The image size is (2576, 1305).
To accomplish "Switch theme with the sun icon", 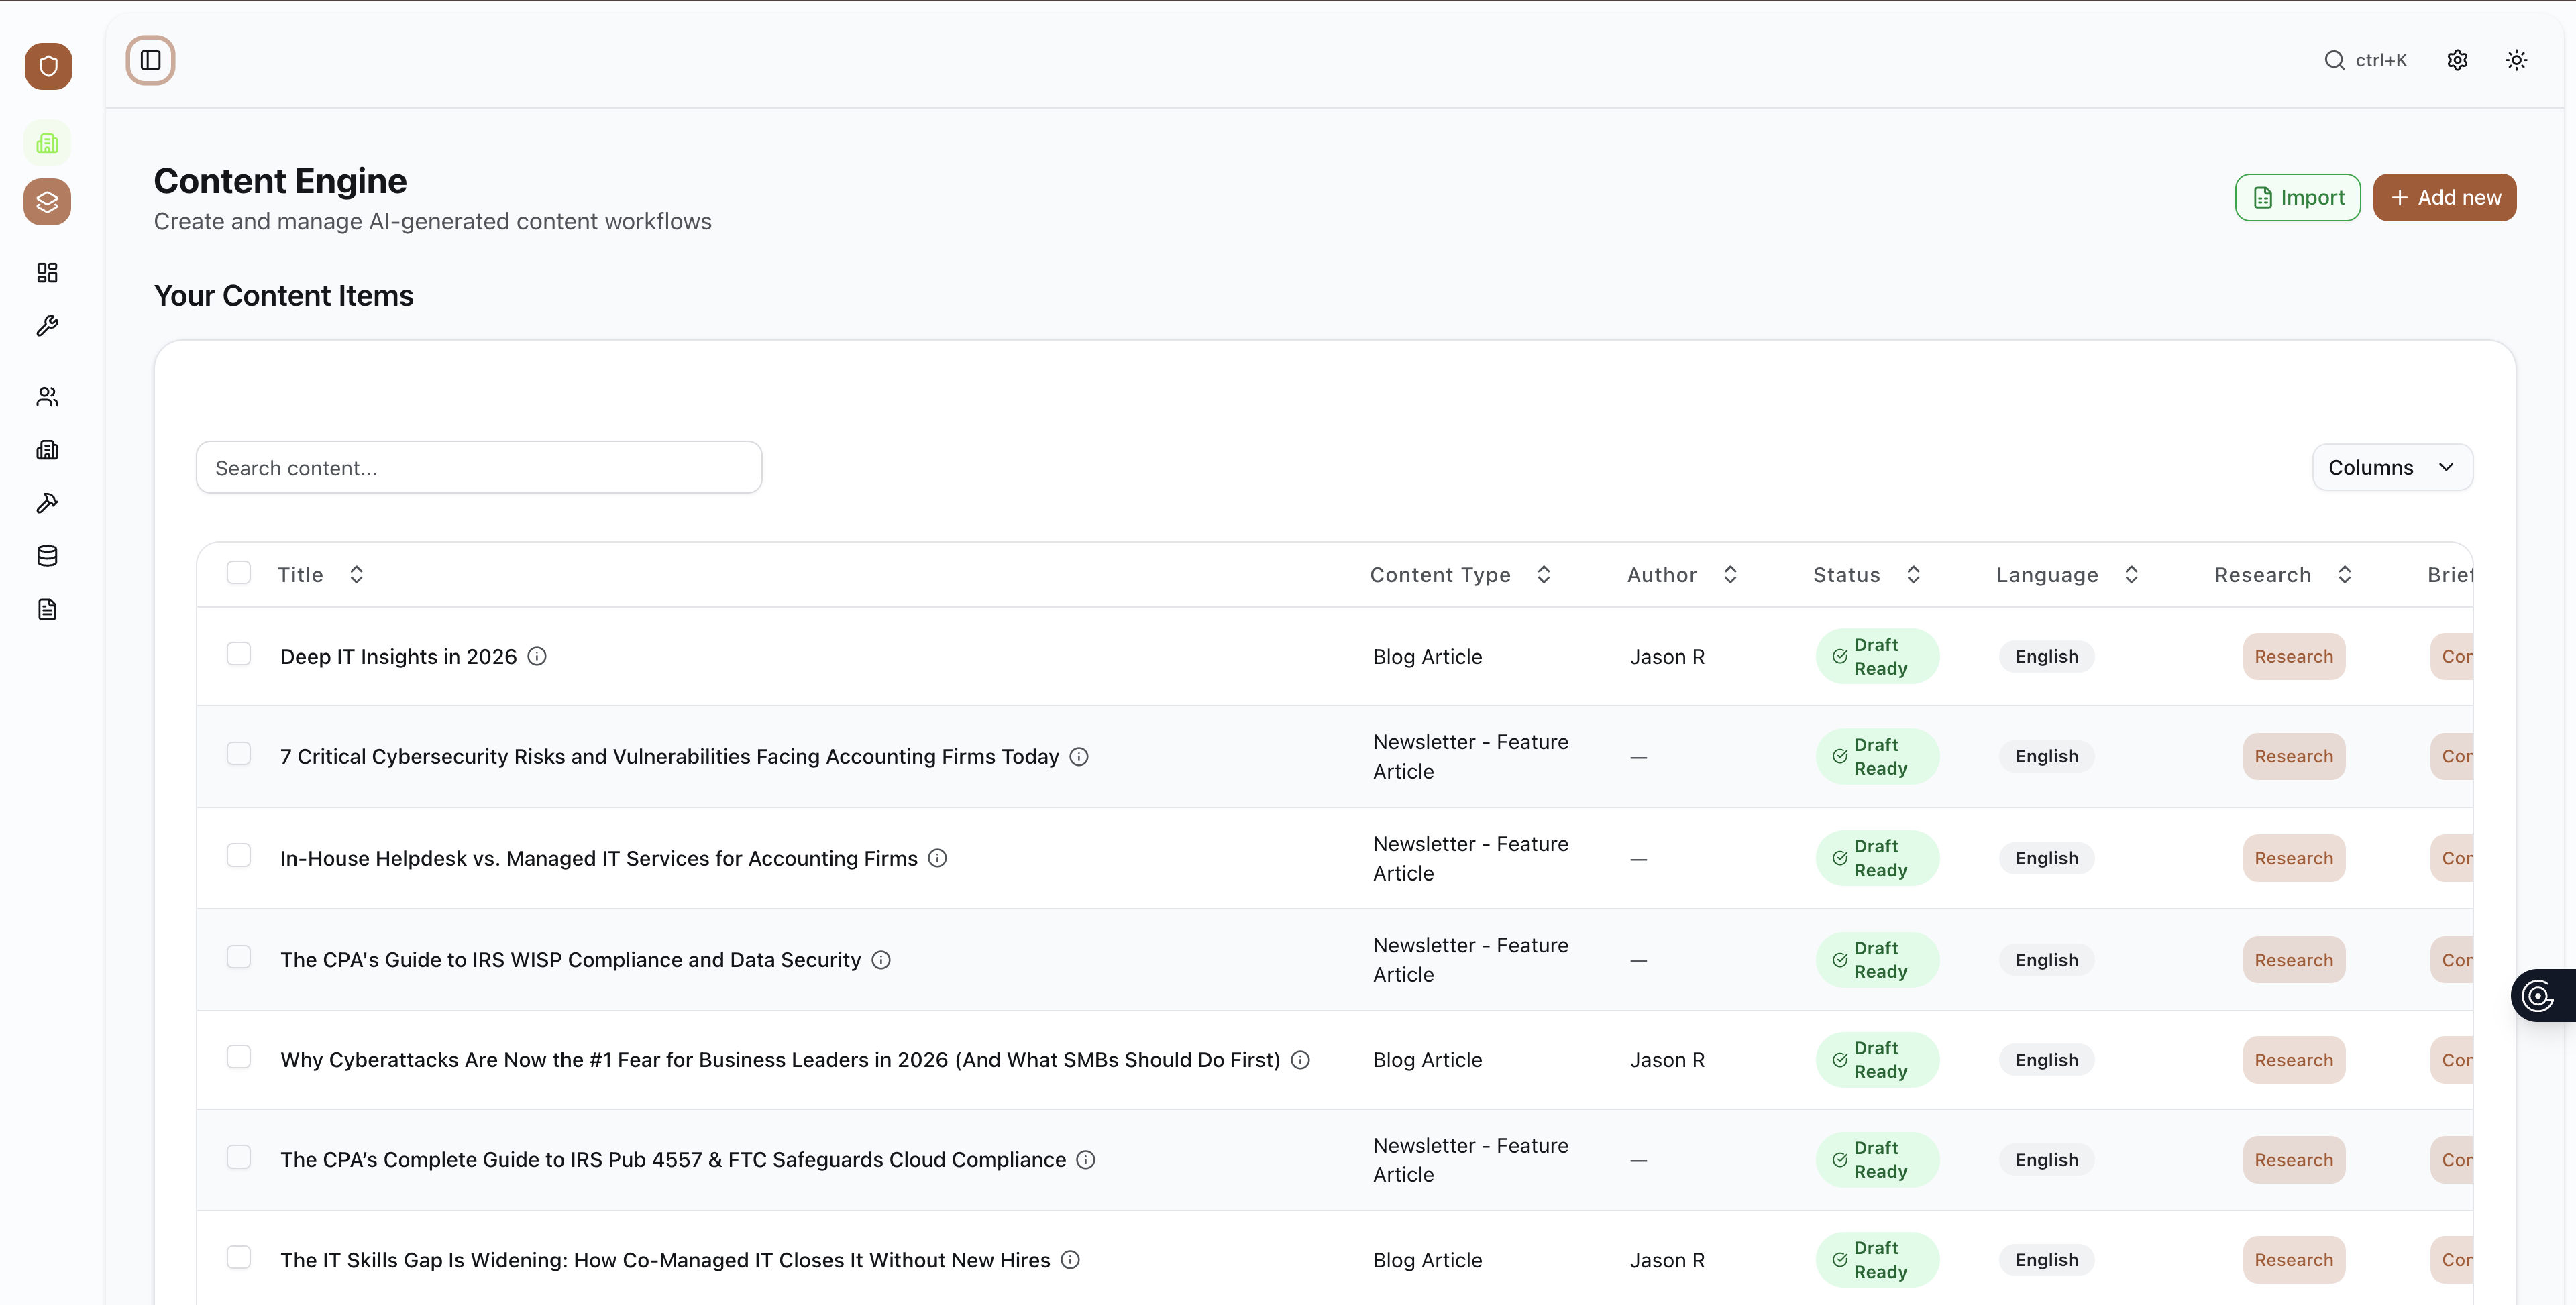I will click(2517, 60).
